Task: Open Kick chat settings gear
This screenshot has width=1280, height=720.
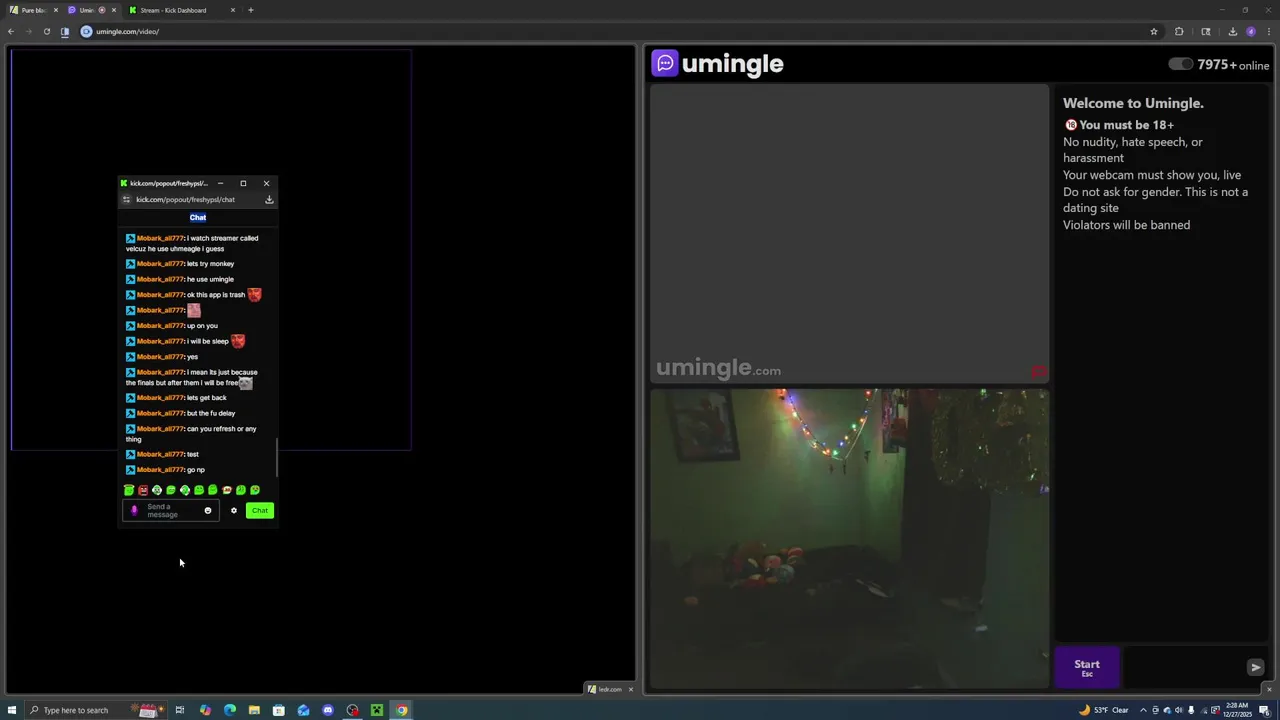Action: click(234, 511)
